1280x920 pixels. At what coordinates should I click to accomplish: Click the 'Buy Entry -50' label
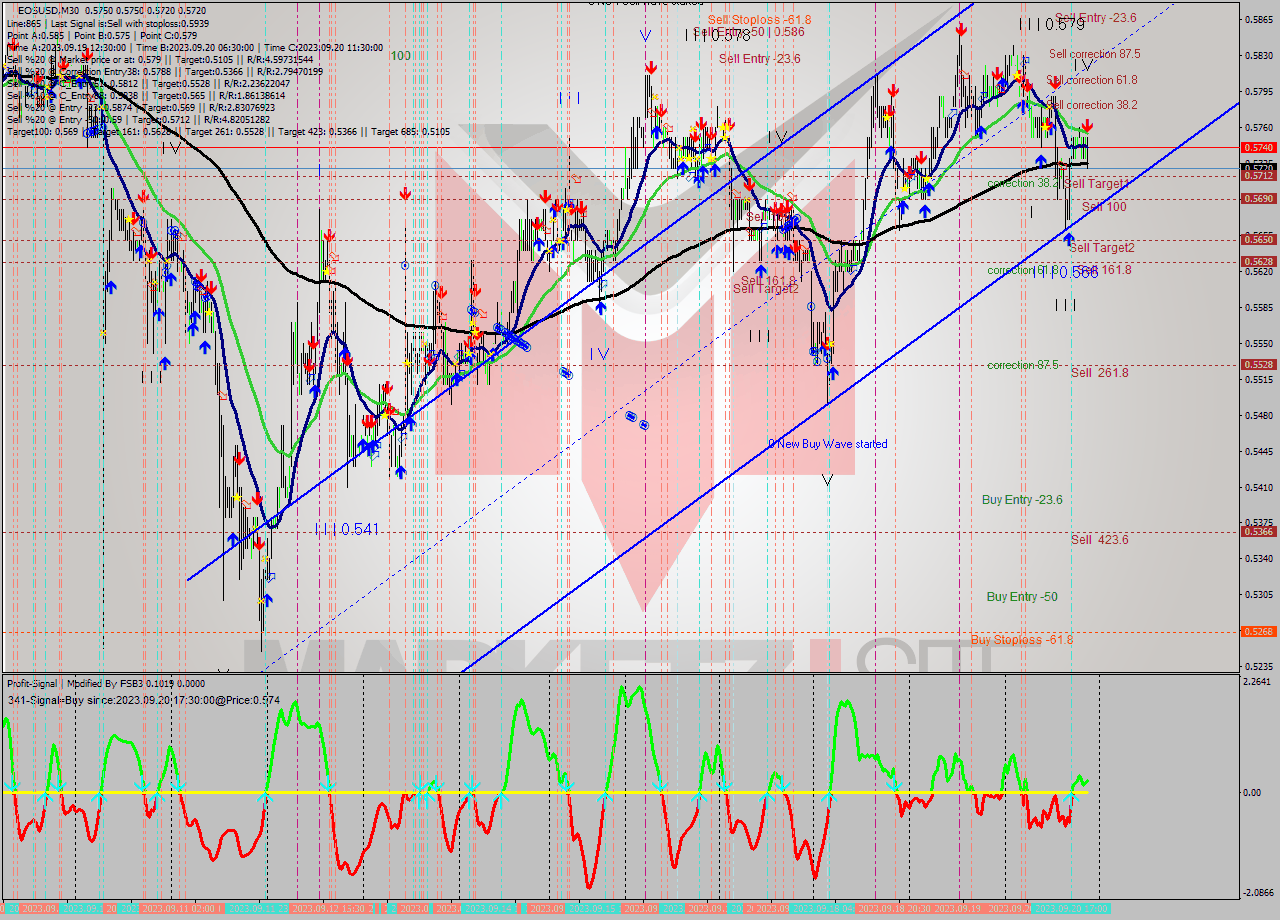coord(1022,597)
